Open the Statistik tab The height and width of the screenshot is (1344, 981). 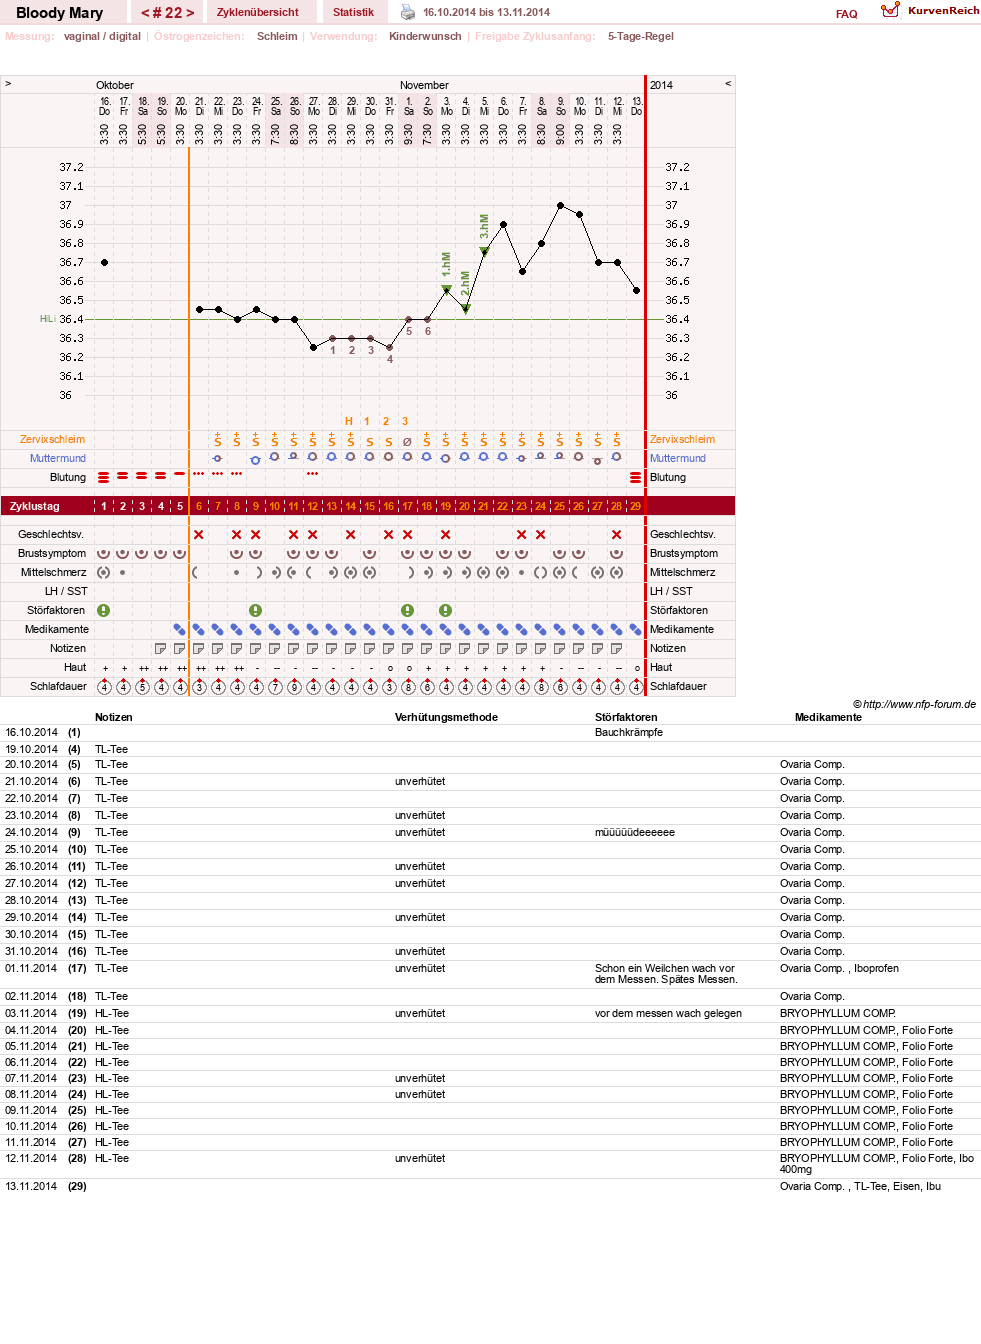pos(353,12)
